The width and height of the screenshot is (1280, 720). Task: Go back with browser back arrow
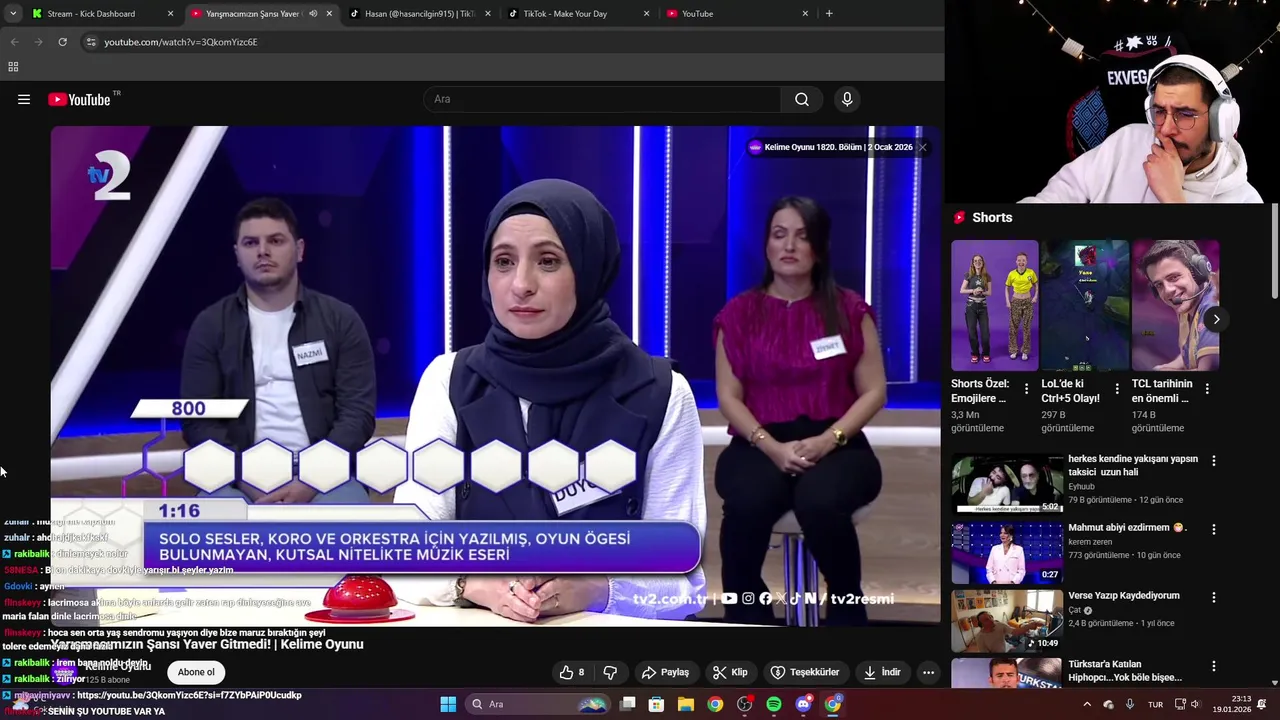coord(14,42)
